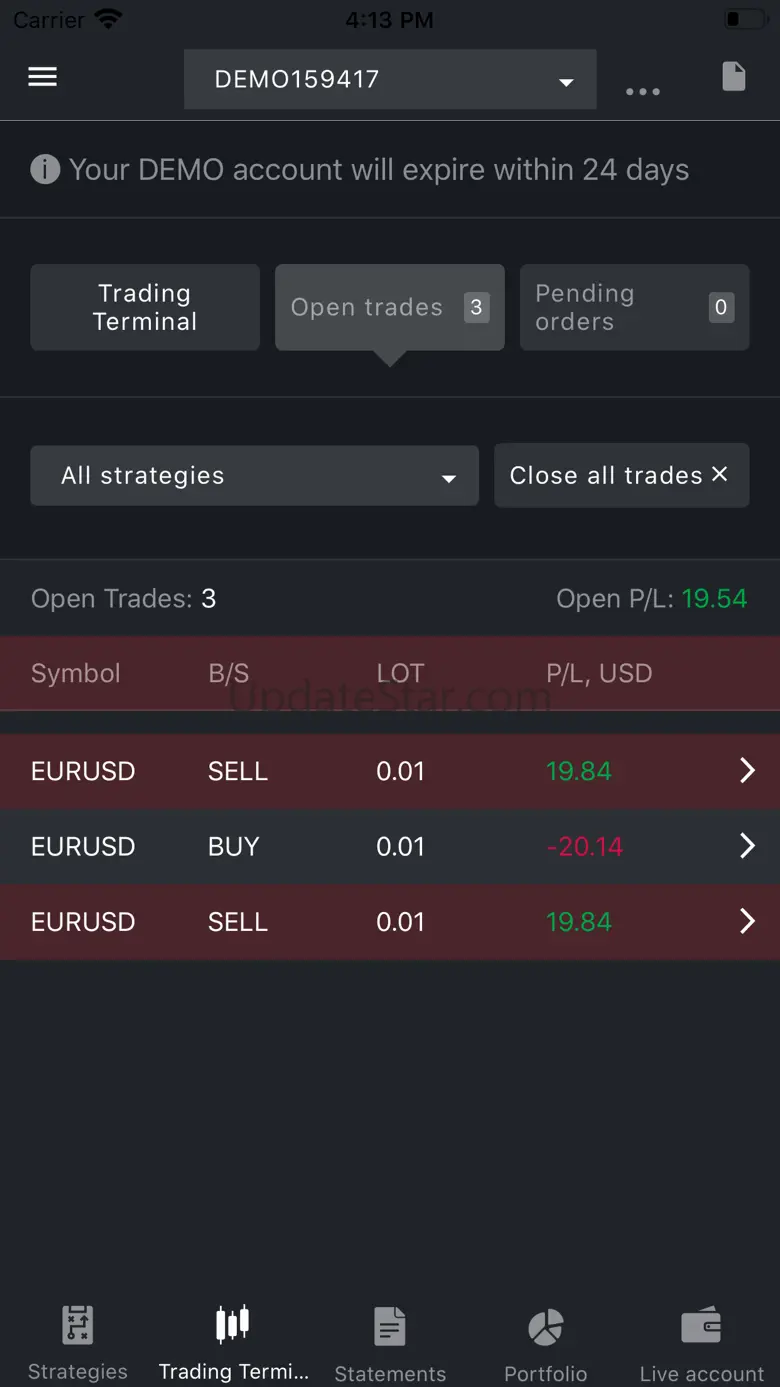Tap the Symbol column header
Screen dimensions: 780x1387
[x=76, y=673]
